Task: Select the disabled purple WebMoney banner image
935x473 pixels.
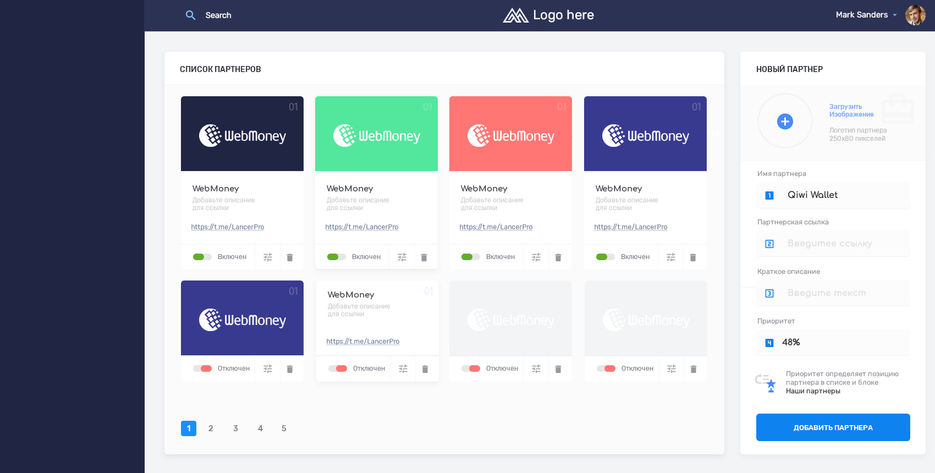Action: tap(242, 318)
